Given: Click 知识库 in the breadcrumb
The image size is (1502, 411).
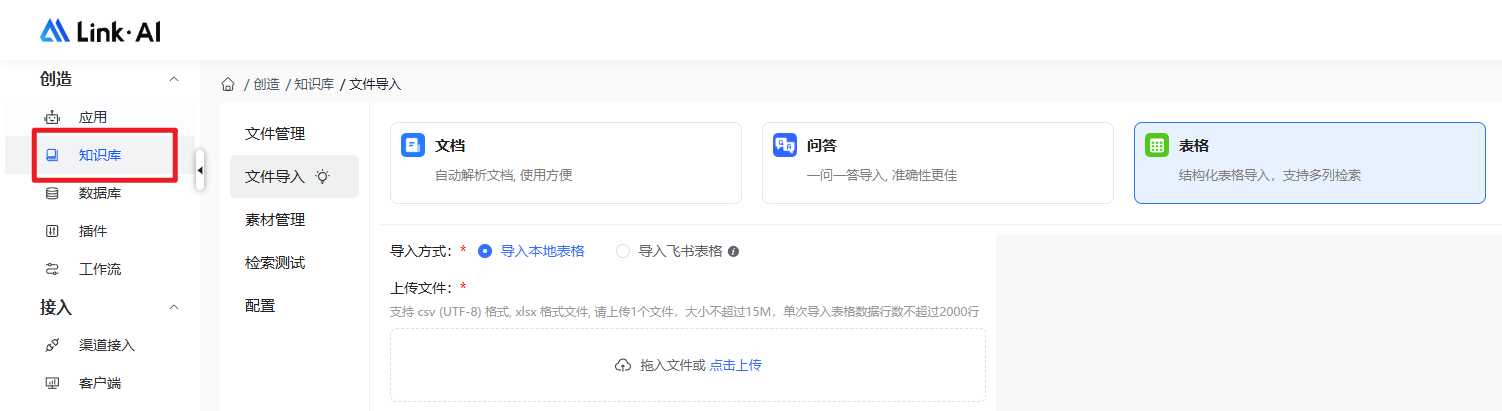Looking at the screenshot, I should (314, 85).
